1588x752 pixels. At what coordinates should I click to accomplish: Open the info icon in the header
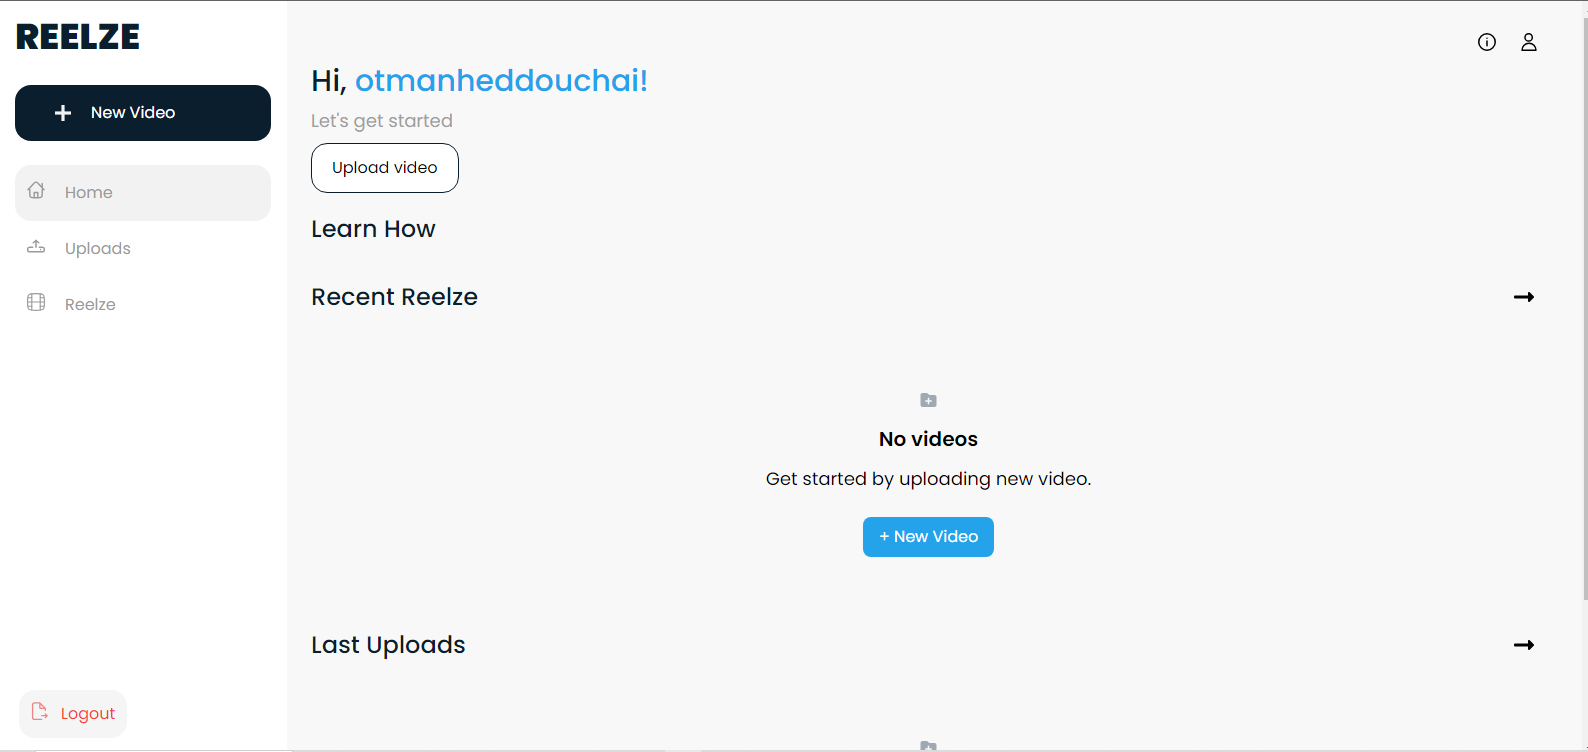click(1487, 42)
